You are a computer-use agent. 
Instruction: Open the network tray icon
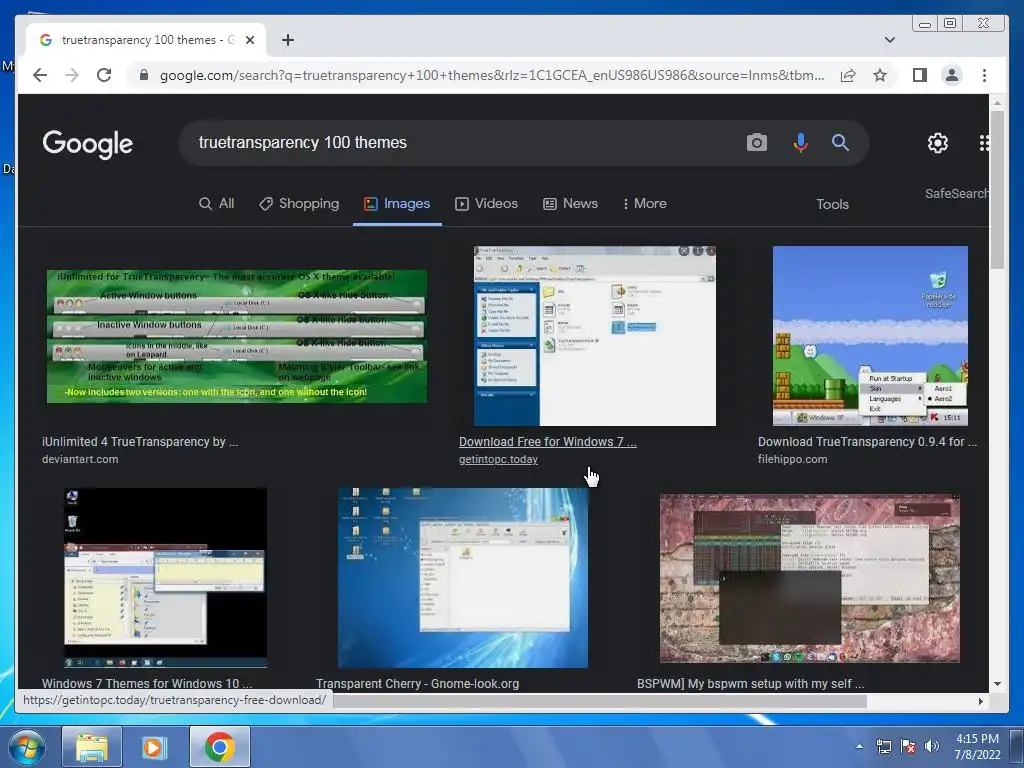(x=884, y=746)
